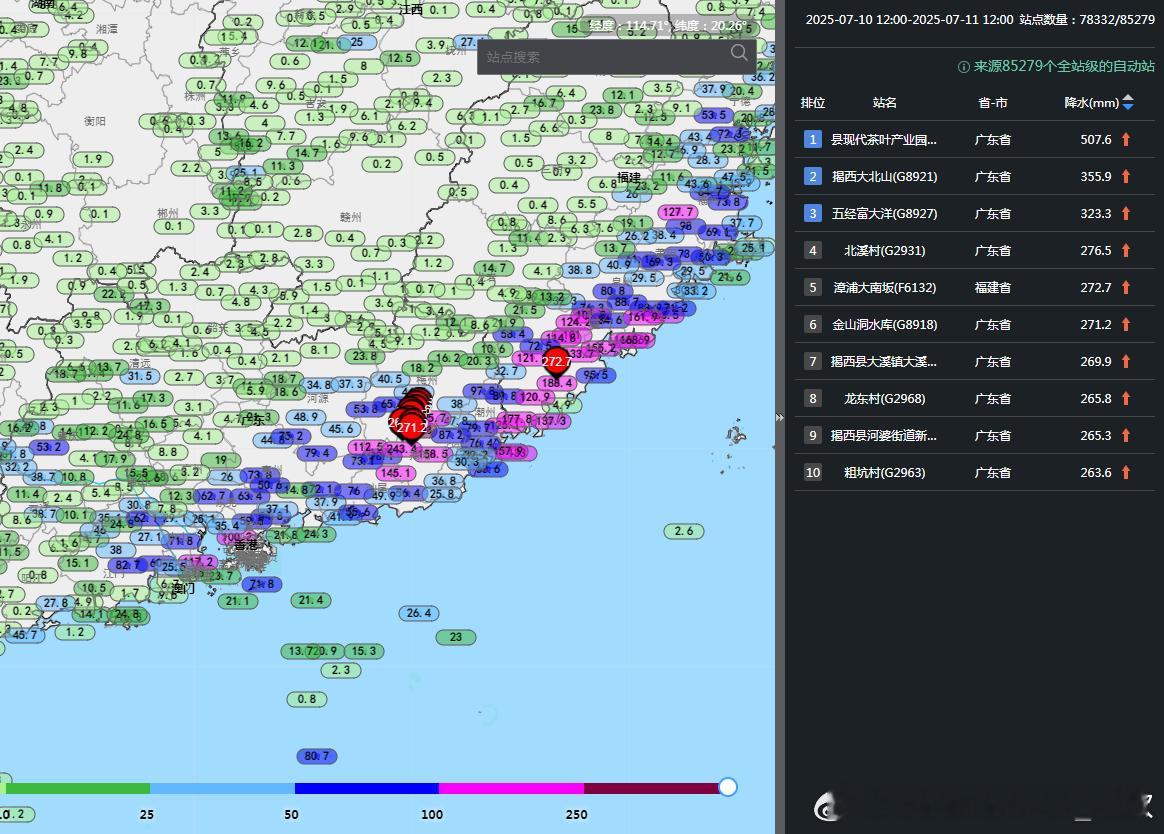Select station 粗坑村(G2963)

tap(884, 472)
